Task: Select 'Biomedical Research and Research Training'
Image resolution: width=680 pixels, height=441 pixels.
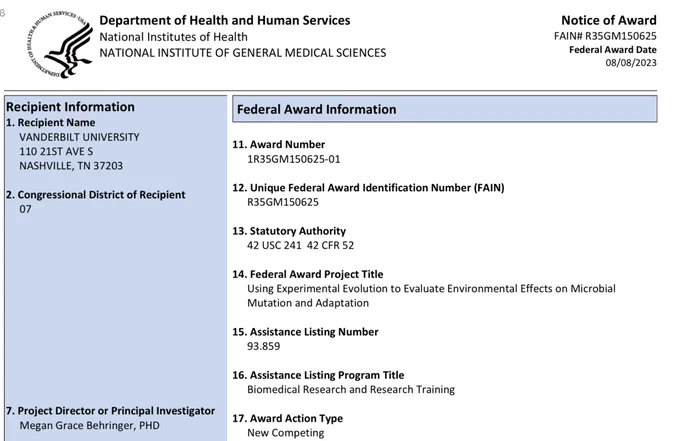Action: [x=351, y=389]
